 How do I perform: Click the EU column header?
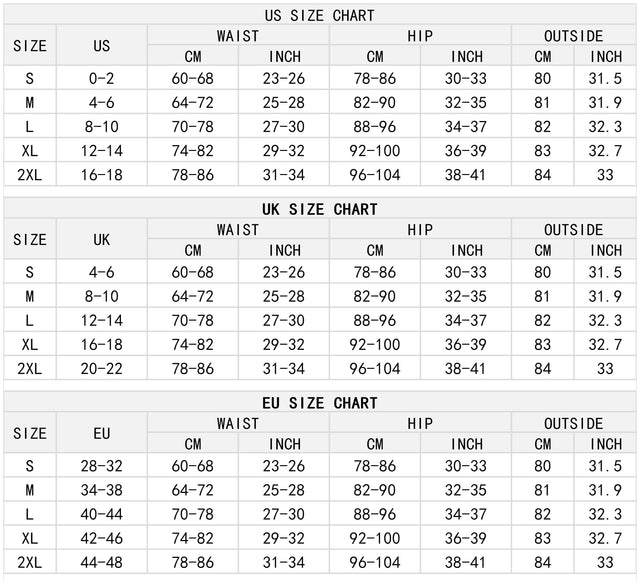[x=102, y=433]
